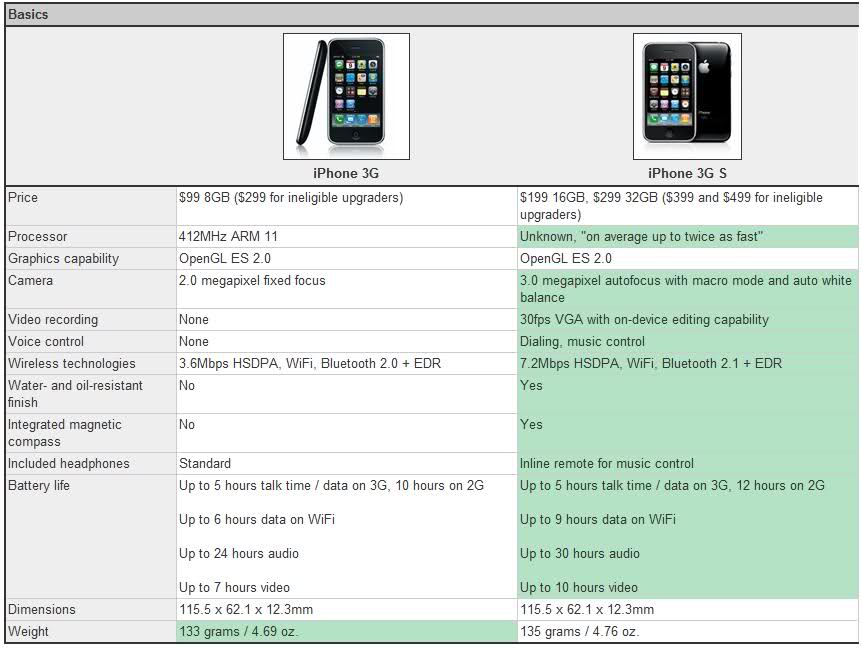
Task: Select the Camera row label
Action: tap(31, 281)
